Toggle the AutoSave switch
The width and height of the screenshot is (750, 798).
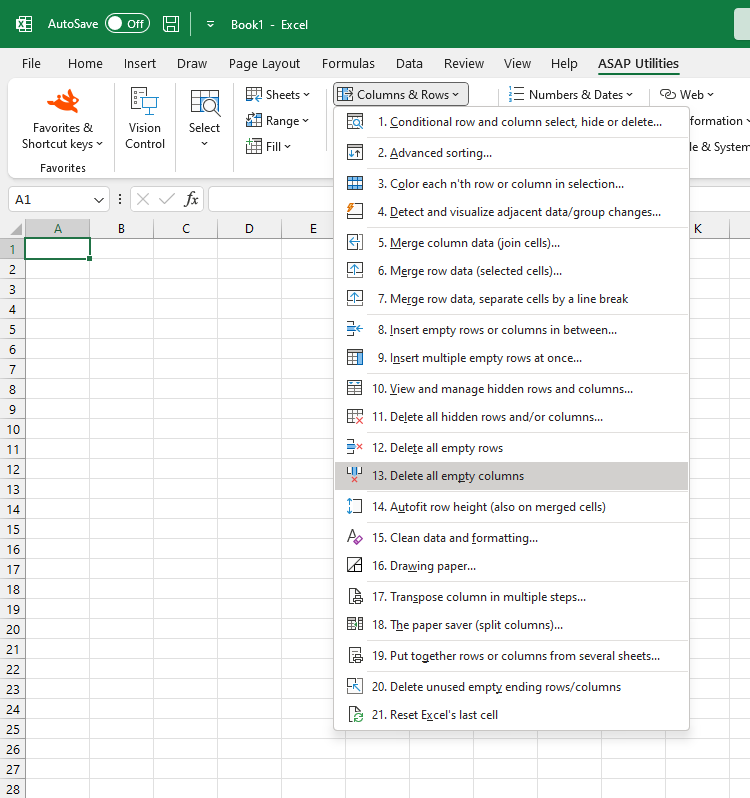[127, 23]
